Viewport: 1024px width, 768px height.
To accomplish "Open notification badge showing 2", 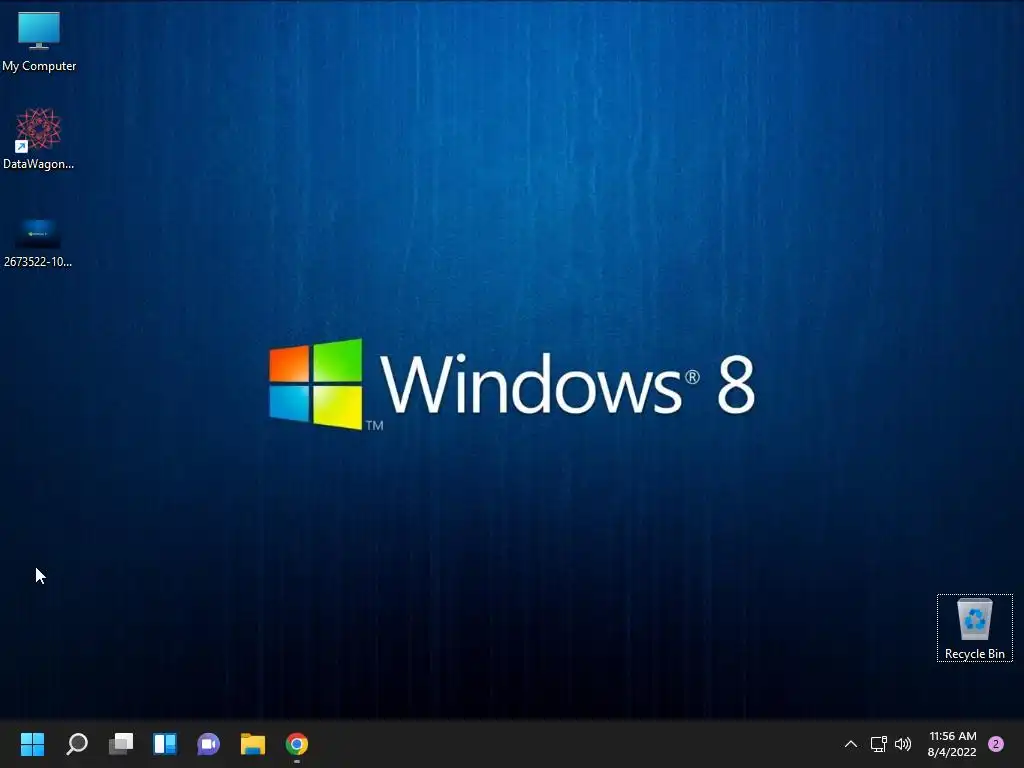I will tap(996, 744).
